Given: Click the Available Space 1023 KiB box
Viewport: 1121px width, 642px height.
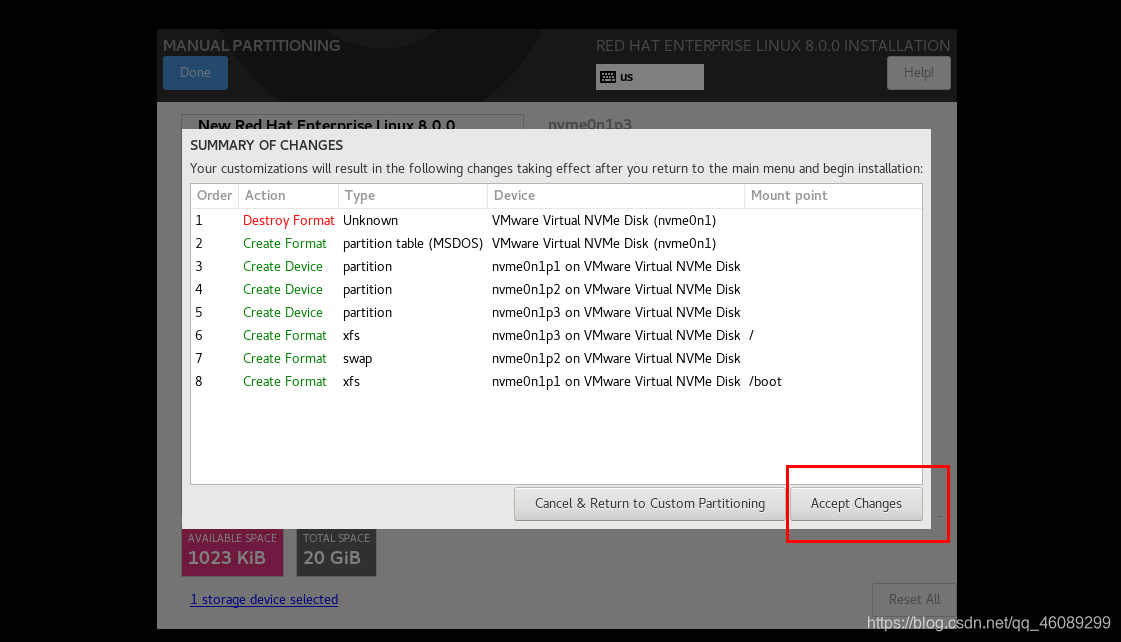Looking at the screenshot, I should coord(232,552).
